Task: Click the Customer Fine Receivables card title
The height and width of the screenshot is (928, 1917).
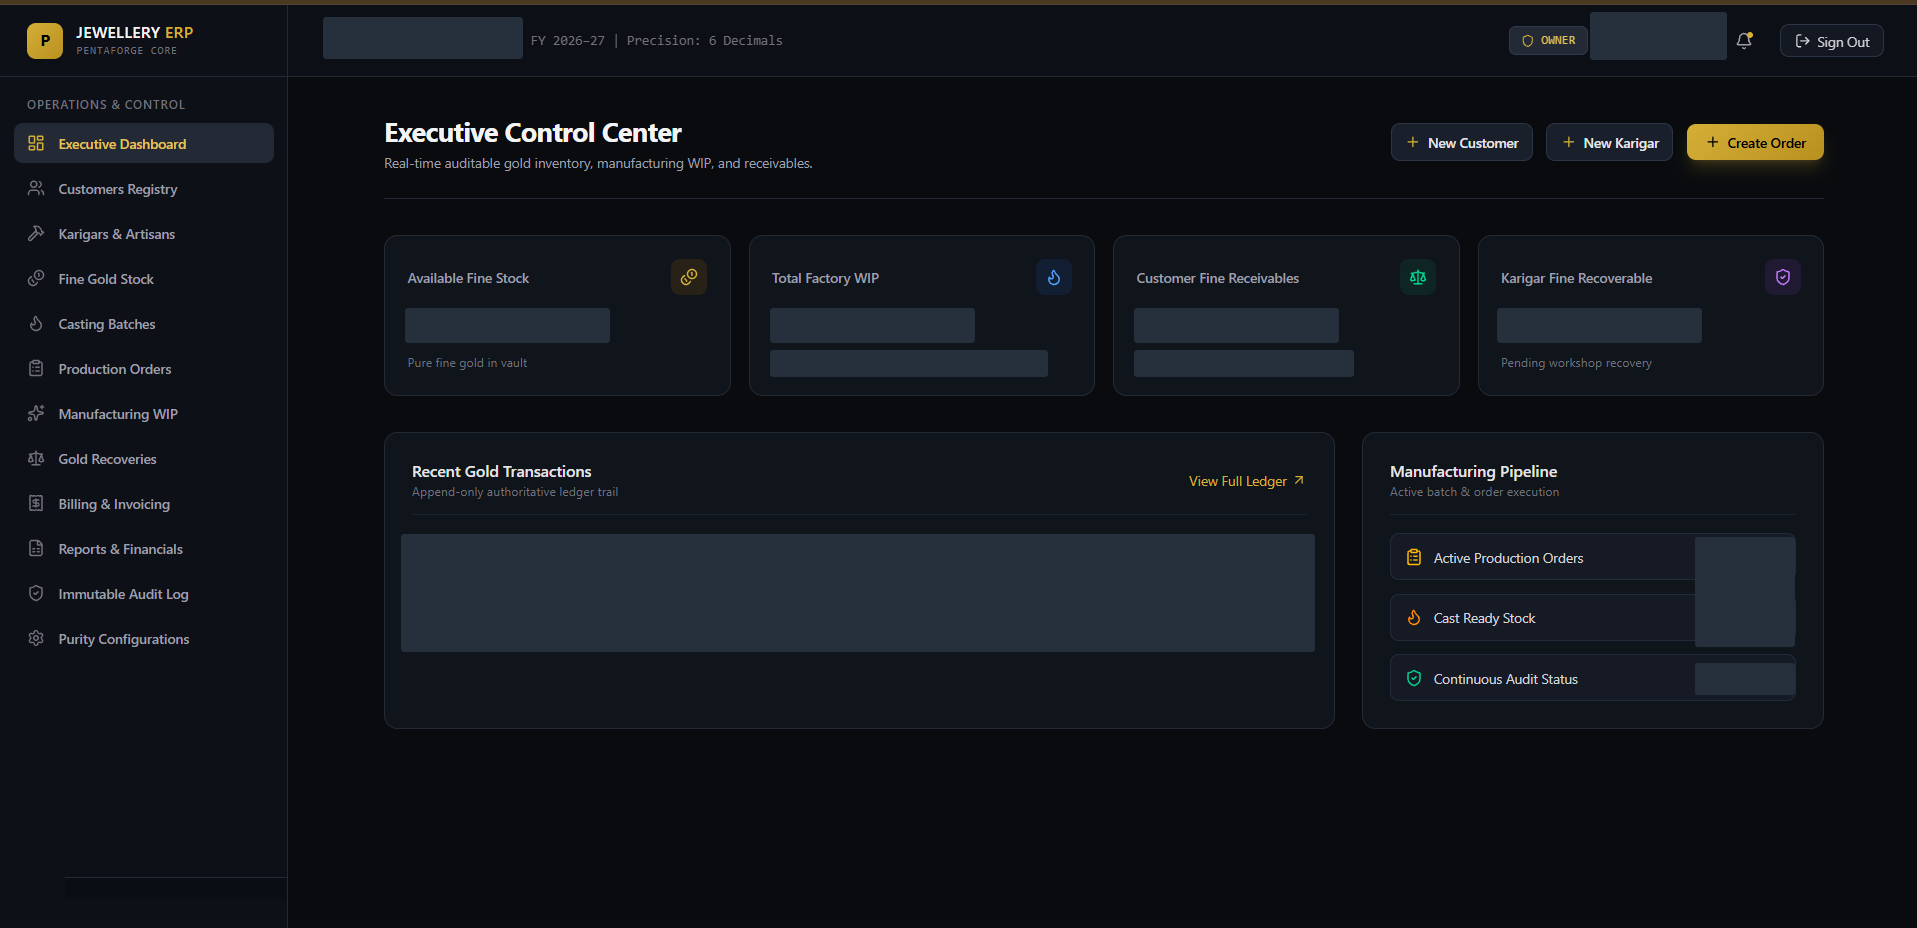Action: click(1217, 278)
